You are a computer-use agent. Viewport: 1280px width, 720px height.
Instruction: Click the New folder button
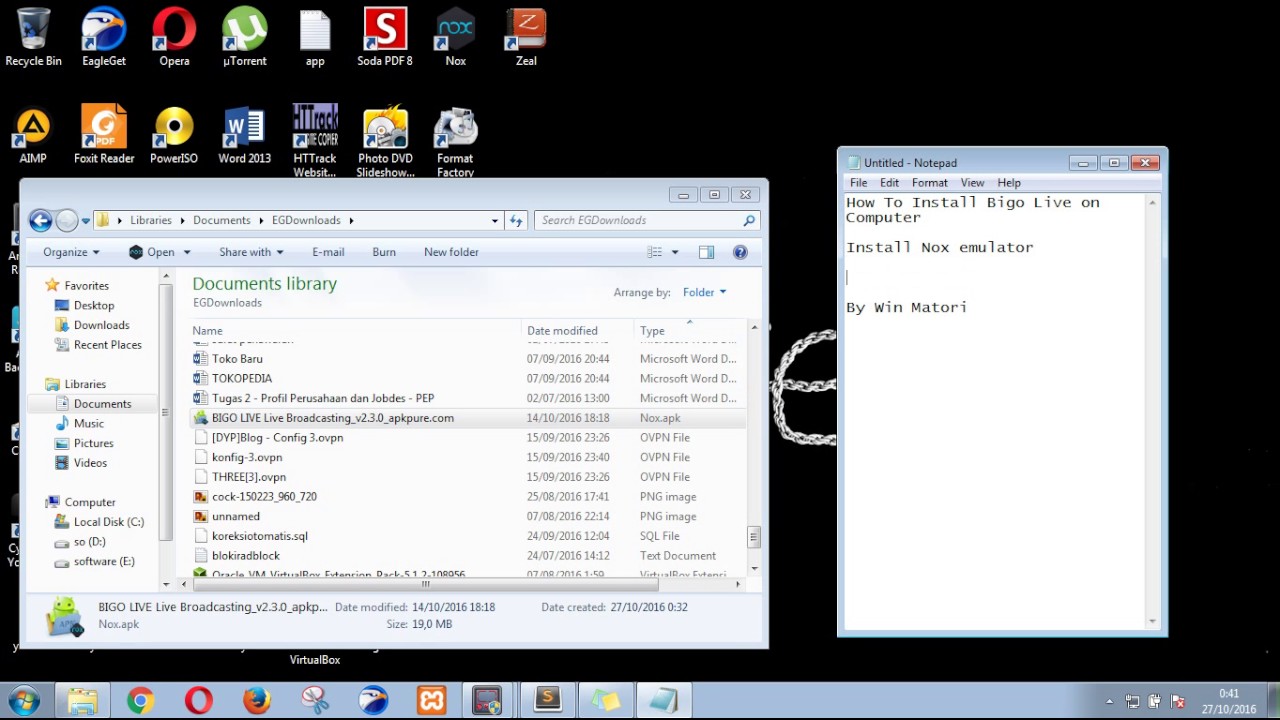(x=451, y=252)
